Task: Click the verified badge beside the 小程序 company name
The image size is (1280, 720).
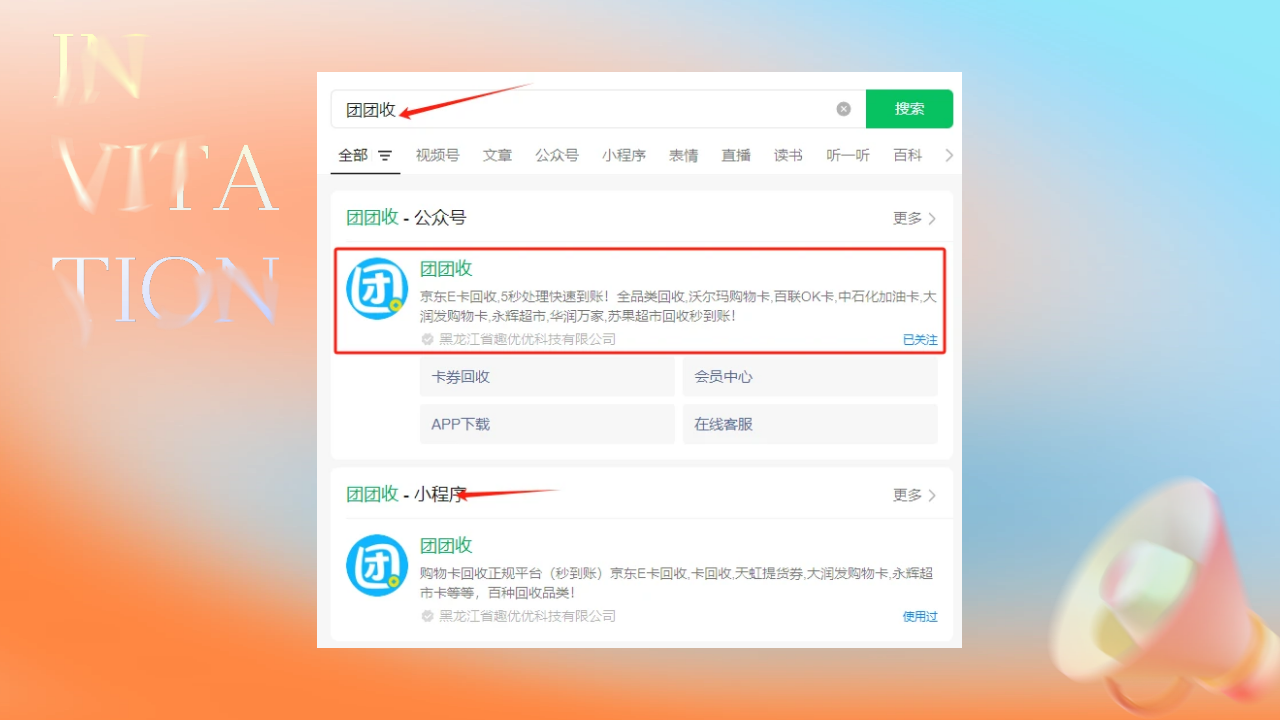Action: 427,616
